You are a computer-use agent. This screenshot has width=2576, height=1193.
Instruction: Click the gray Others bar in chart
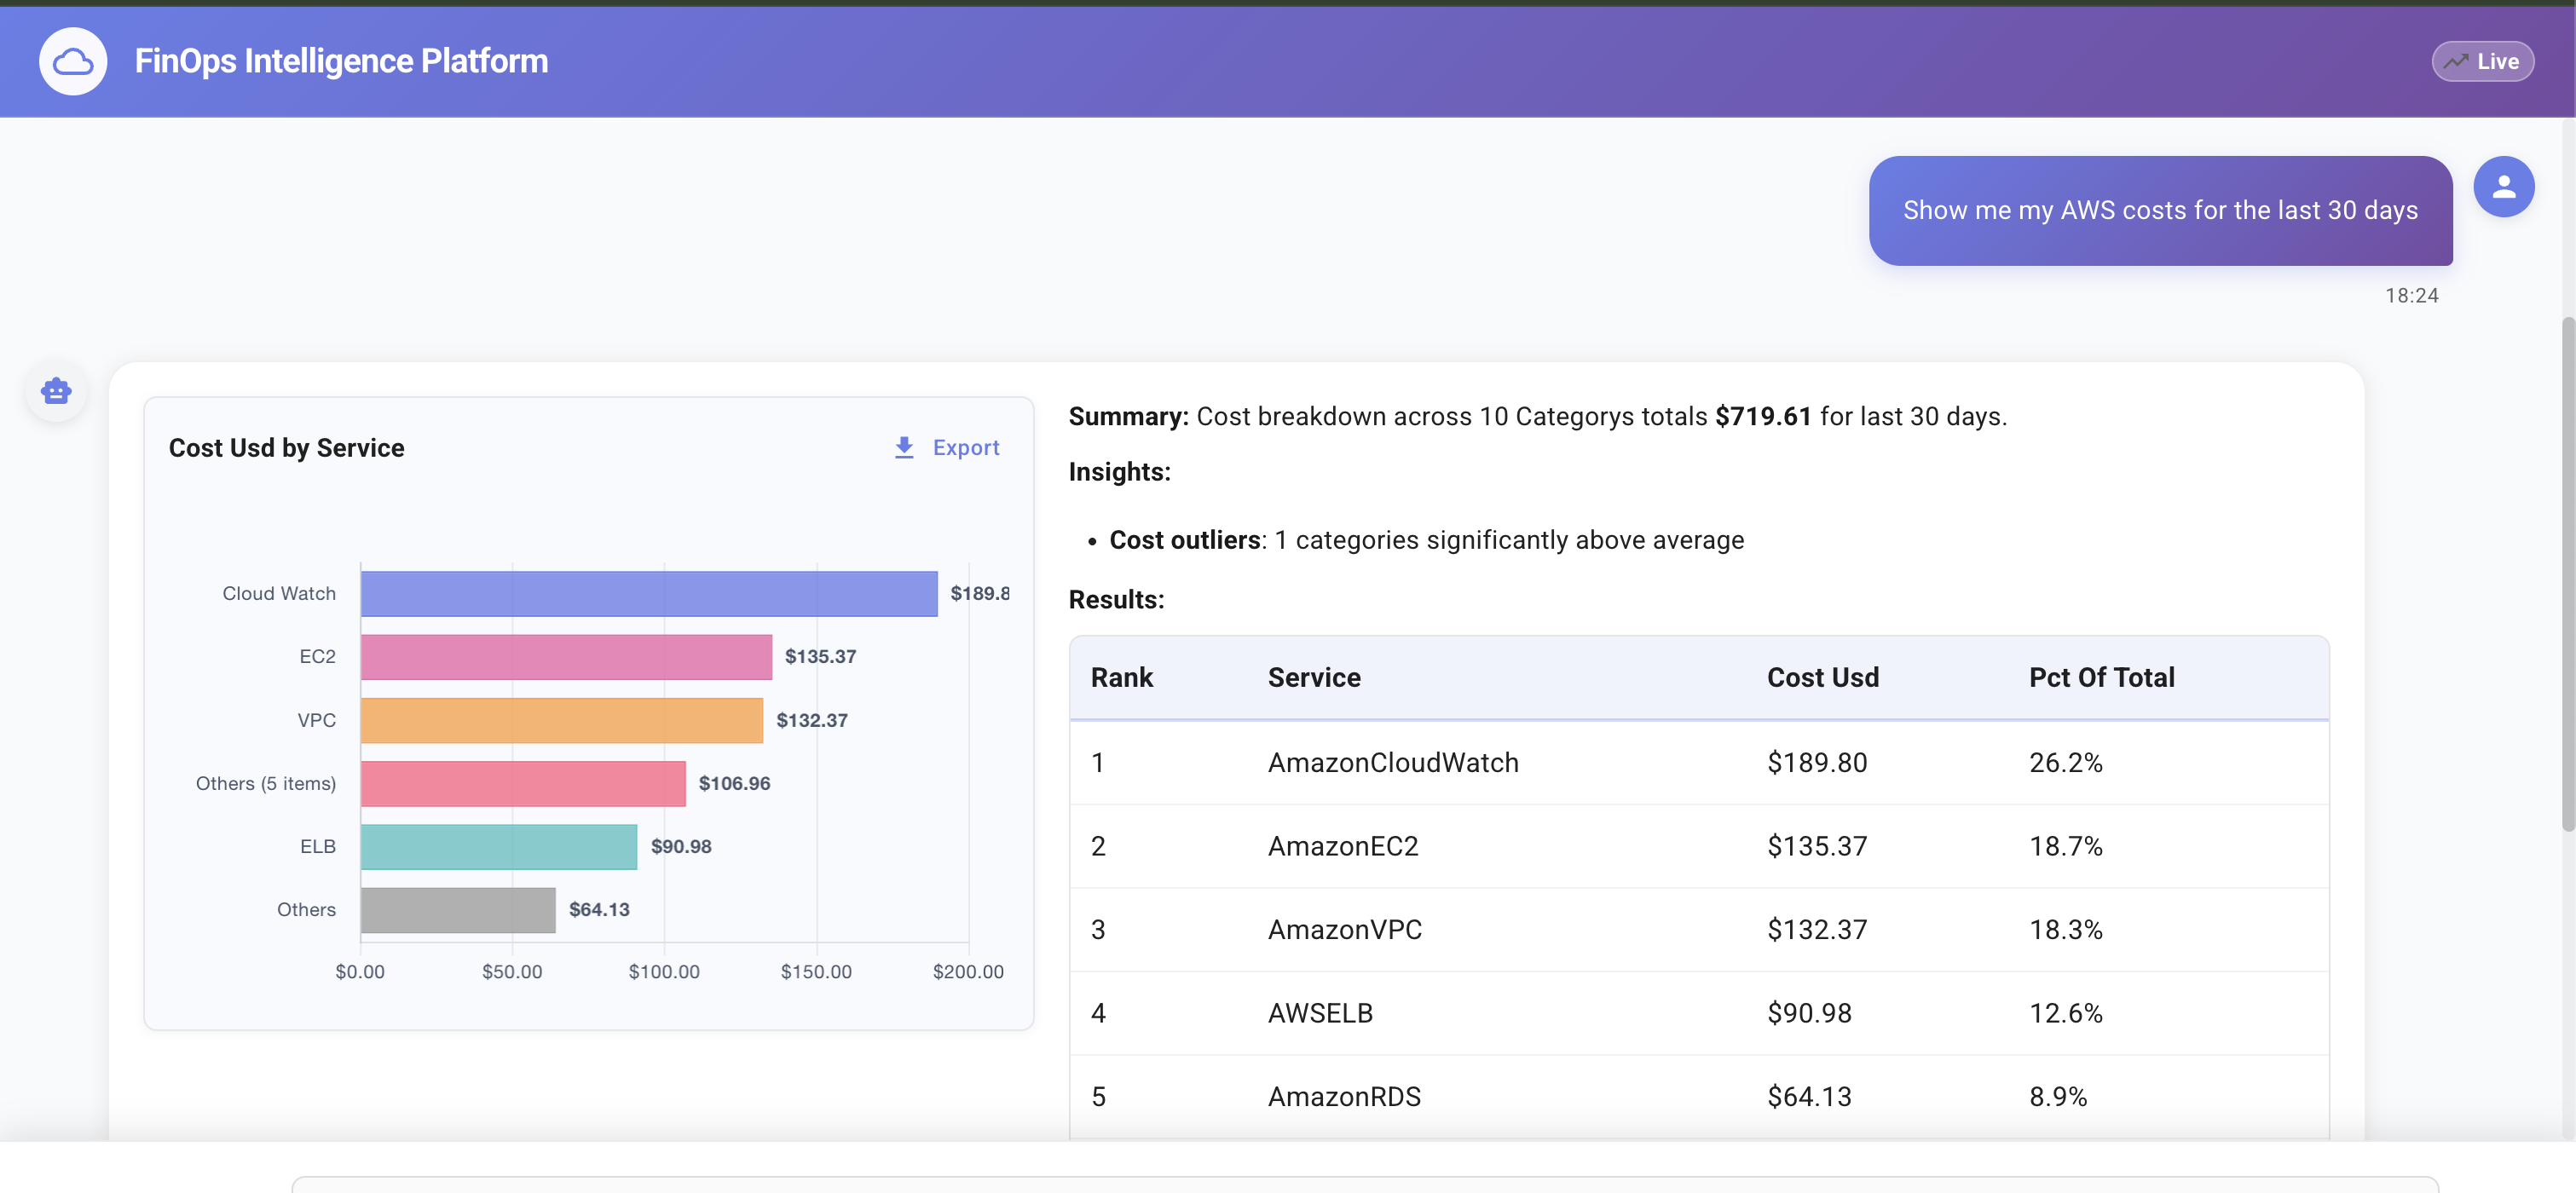click(x=458, y=909)
